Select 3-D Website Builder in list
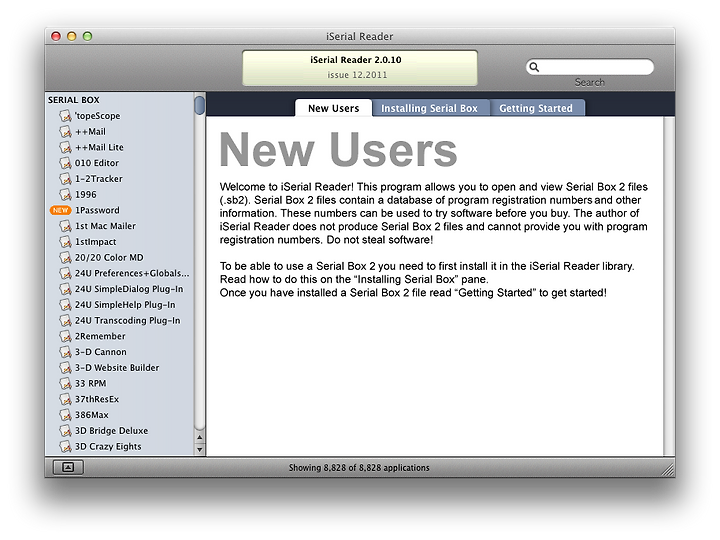This screenshot has height=540, width=720. click(117, 368)
